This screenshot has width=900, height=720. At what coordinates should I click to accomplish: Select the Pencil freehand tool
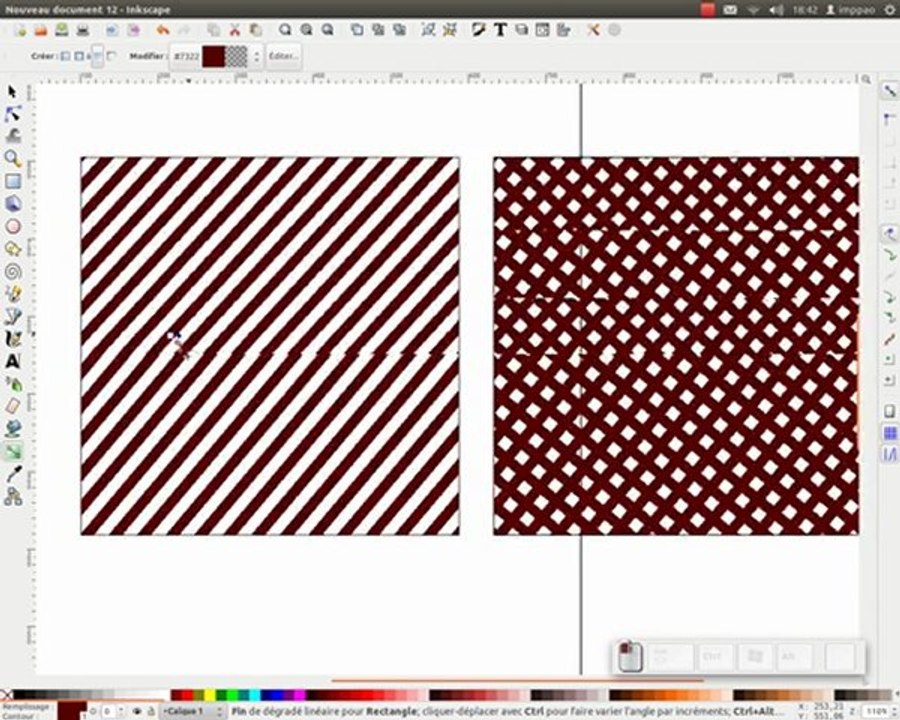coord(13,294)
